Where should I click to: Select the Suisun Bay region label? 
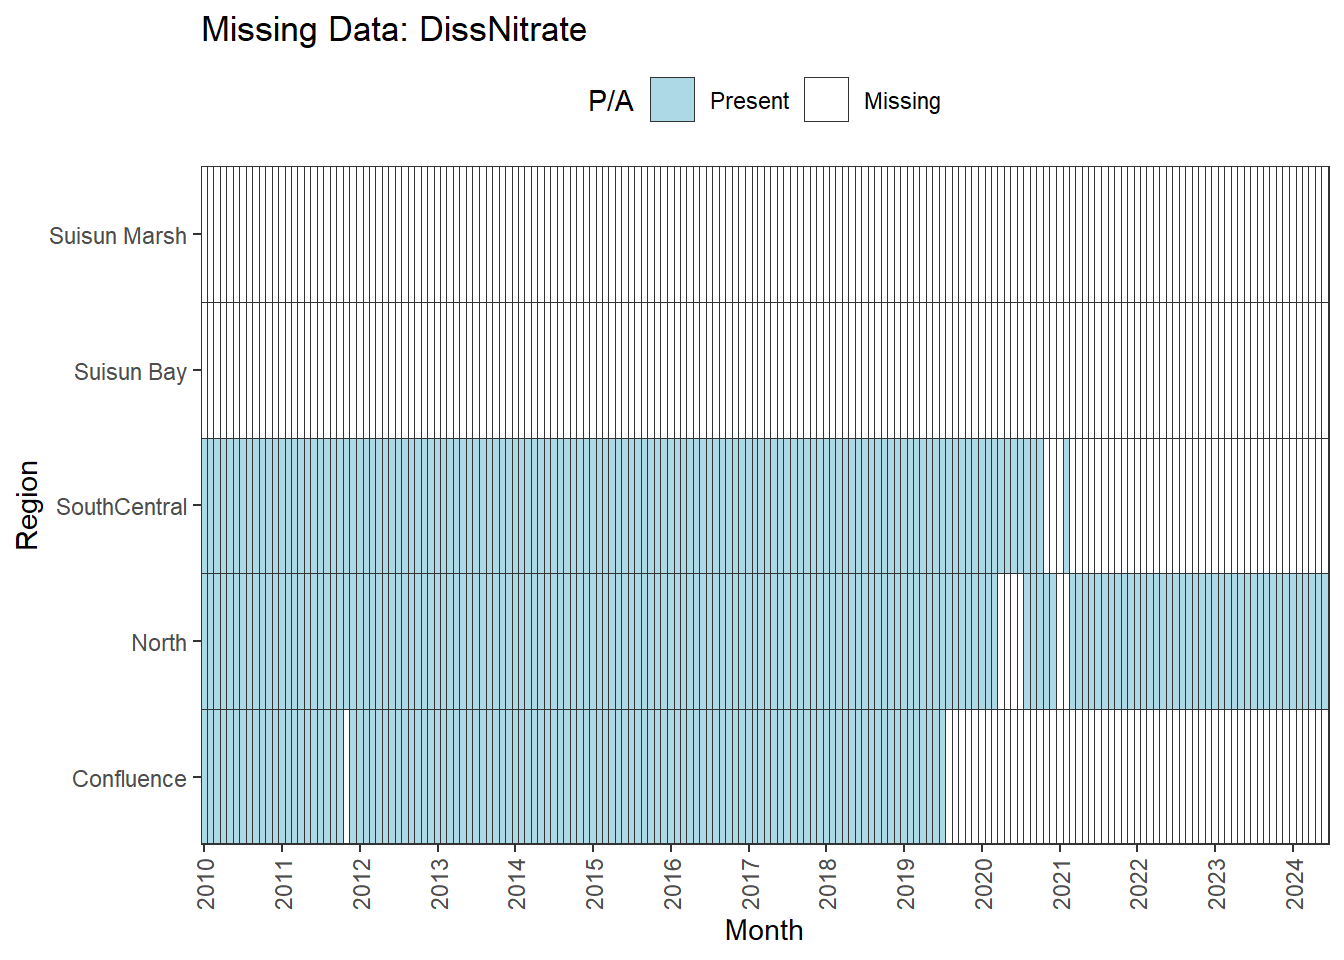pyautogui.click(x=130, y=372)
